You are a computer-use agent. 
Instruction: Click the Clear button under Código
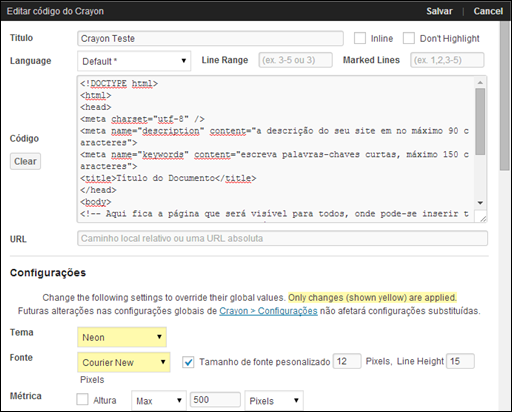click(25, 161)
